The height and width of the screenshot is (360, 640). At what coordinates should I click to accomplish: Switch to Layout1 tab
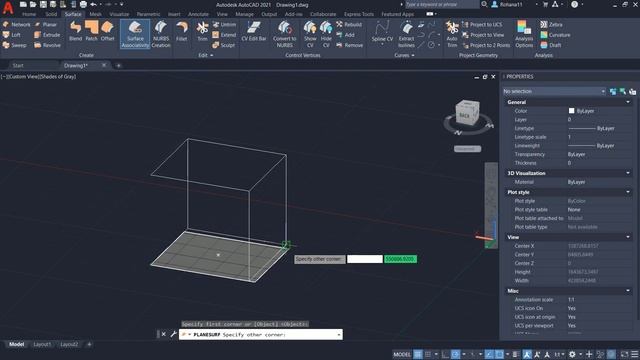click(x=42, y=344)
